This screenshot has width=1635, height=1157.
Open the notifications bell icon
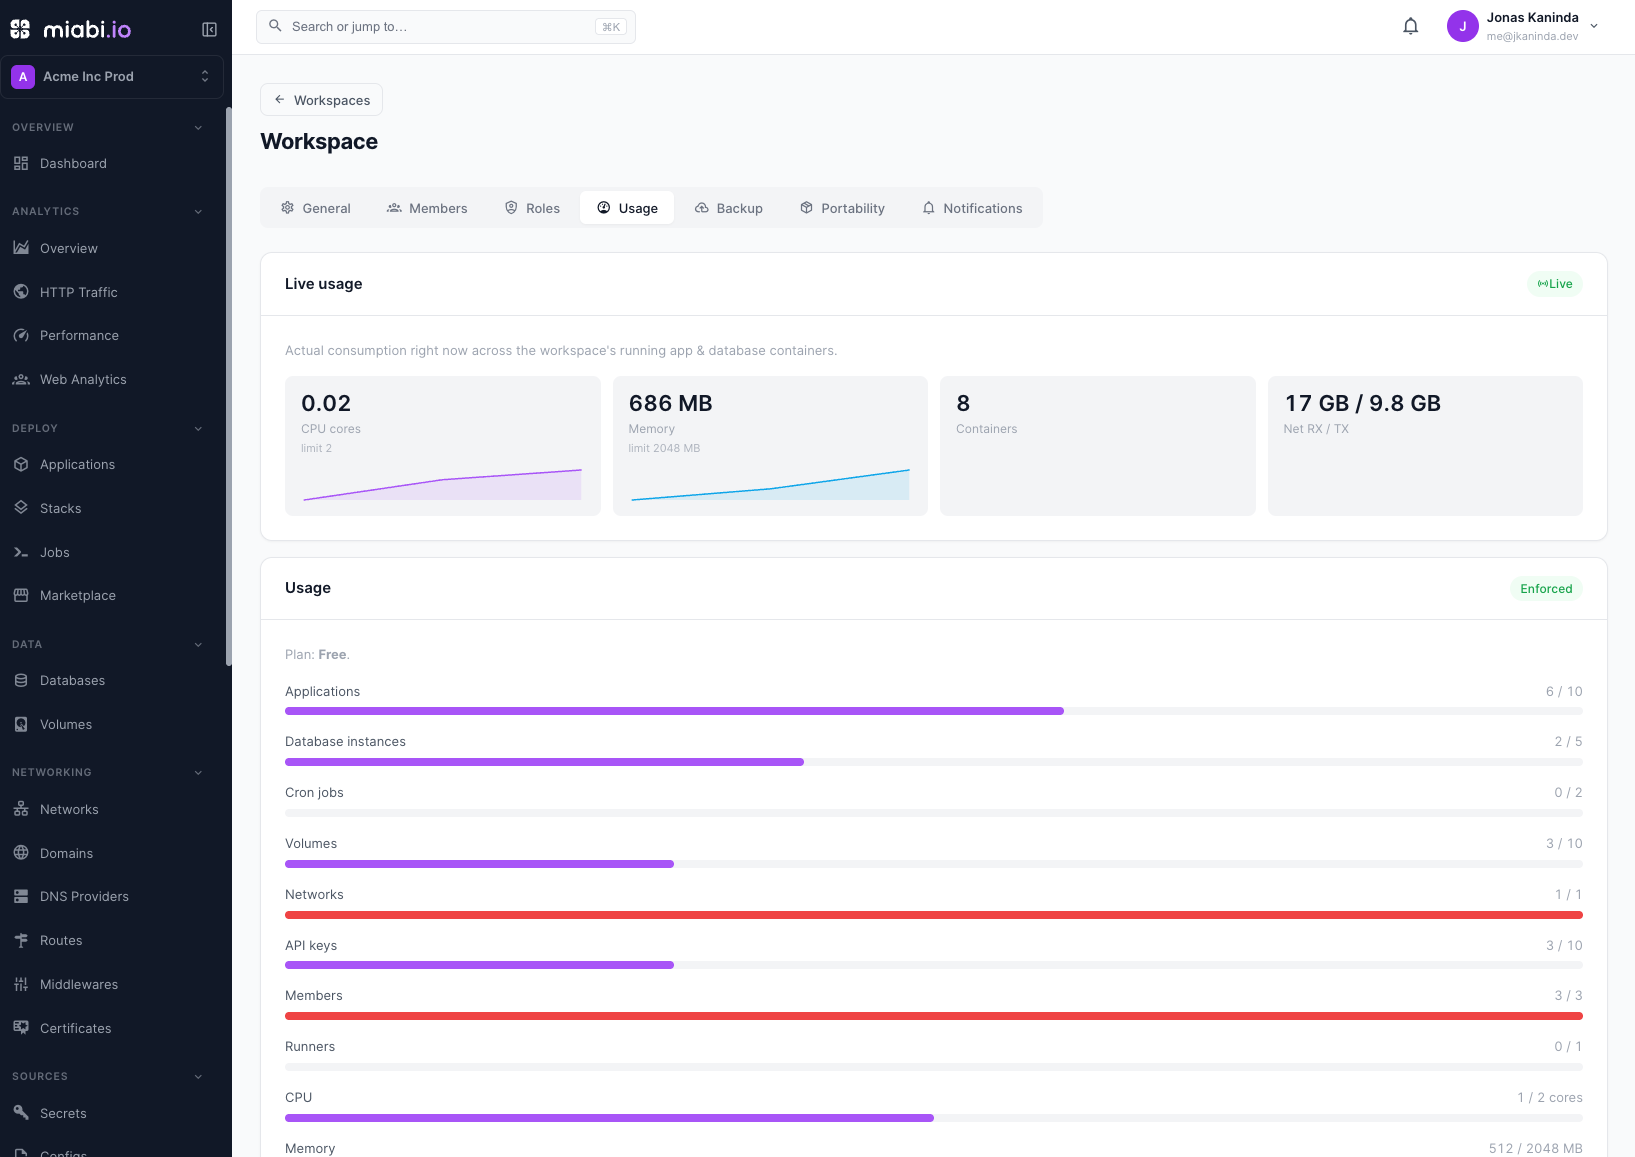pos(1410,26)
